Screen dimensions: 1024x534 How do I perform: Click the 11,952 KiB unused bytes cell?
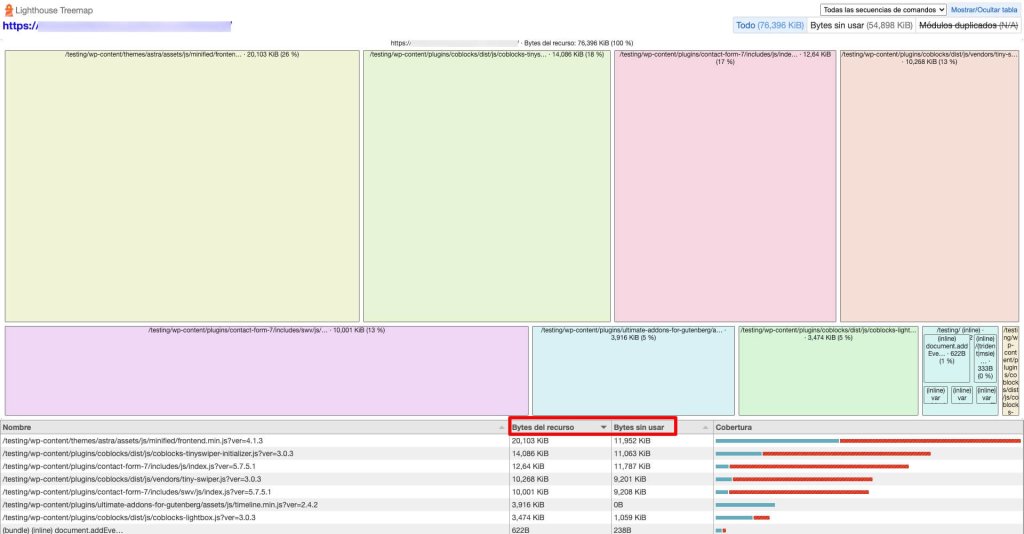tap(662, 441)
